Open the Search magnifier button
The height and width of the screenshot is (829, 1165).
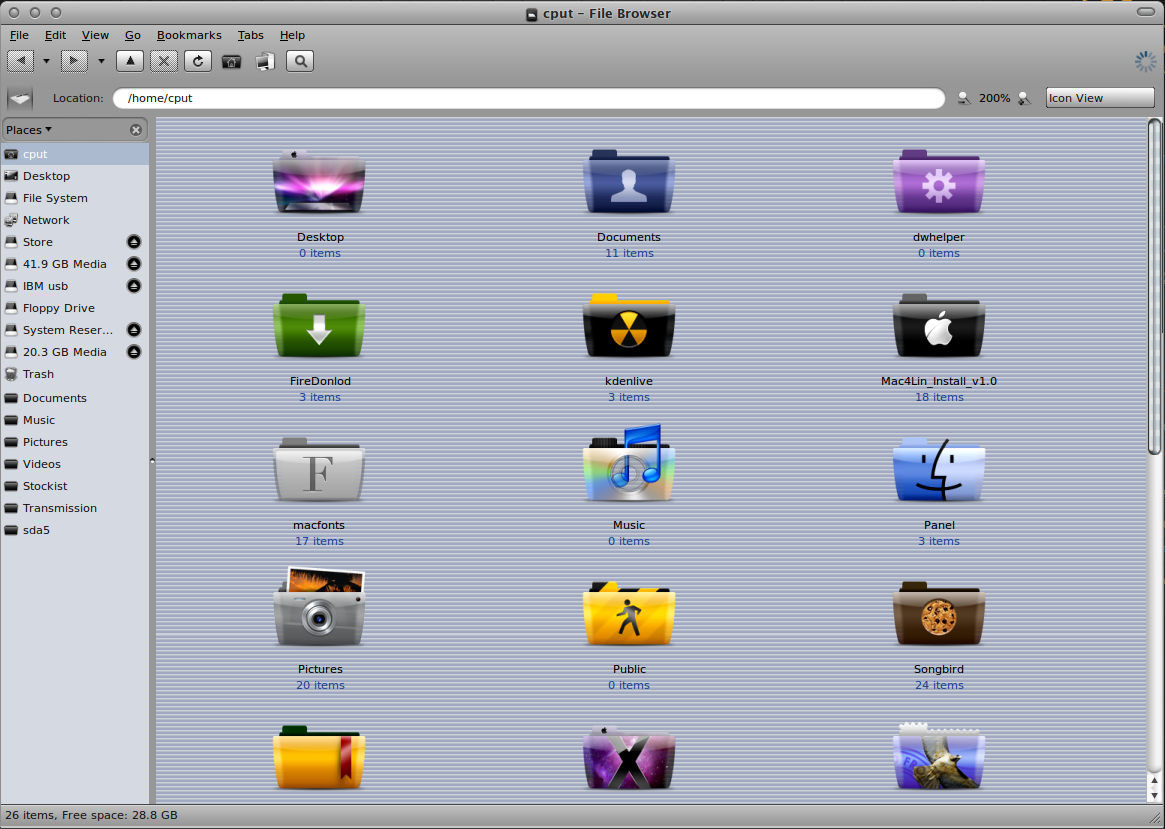click(300, 61)
